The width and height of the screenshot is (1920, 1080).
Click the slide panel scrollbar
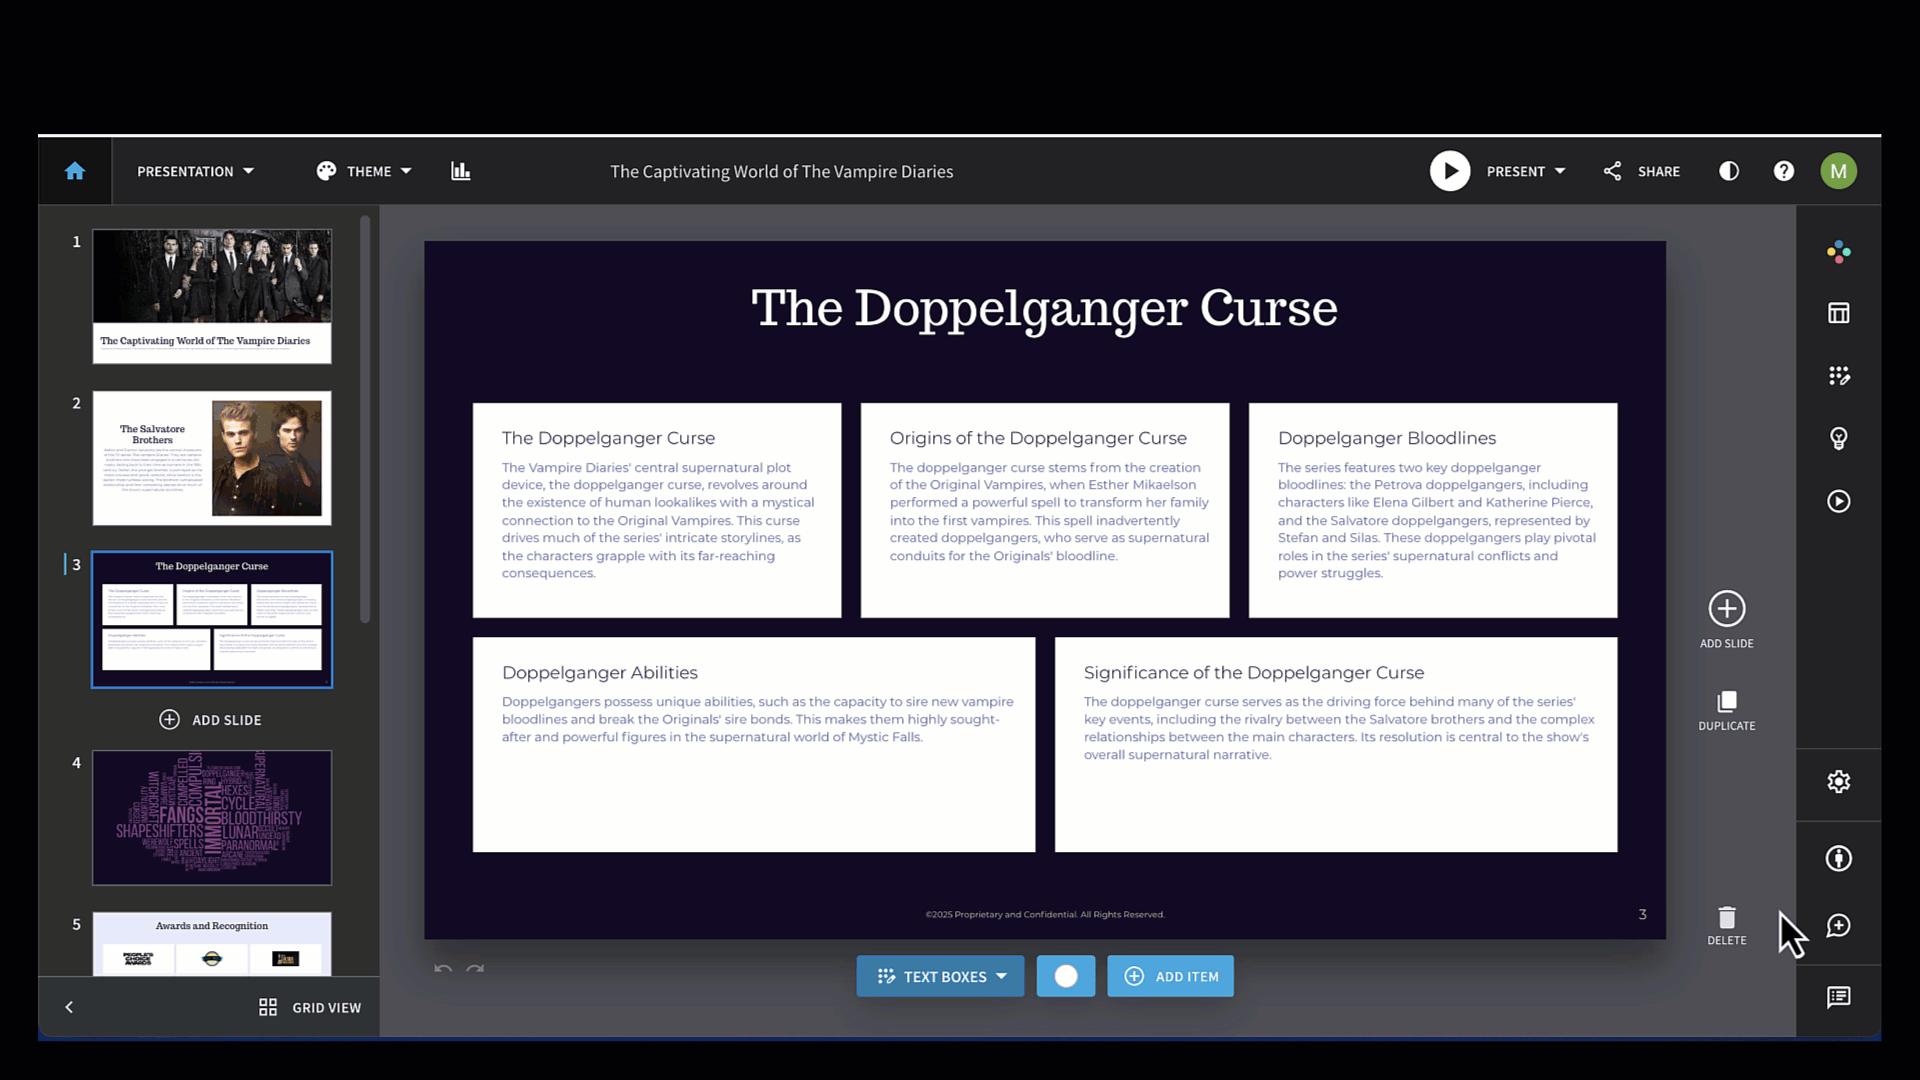pyautogui.click(x=365, y=420)
